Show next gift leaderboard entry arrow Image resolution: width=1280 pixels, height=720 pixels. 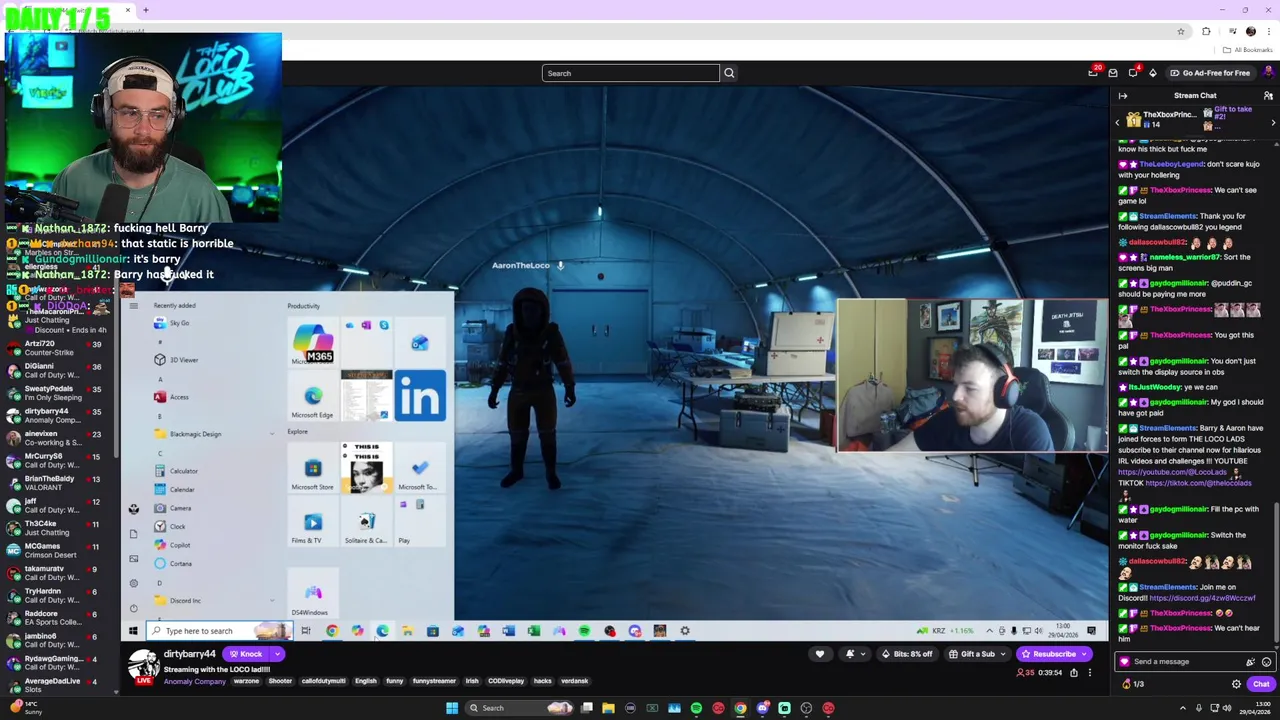[1273, 122]
